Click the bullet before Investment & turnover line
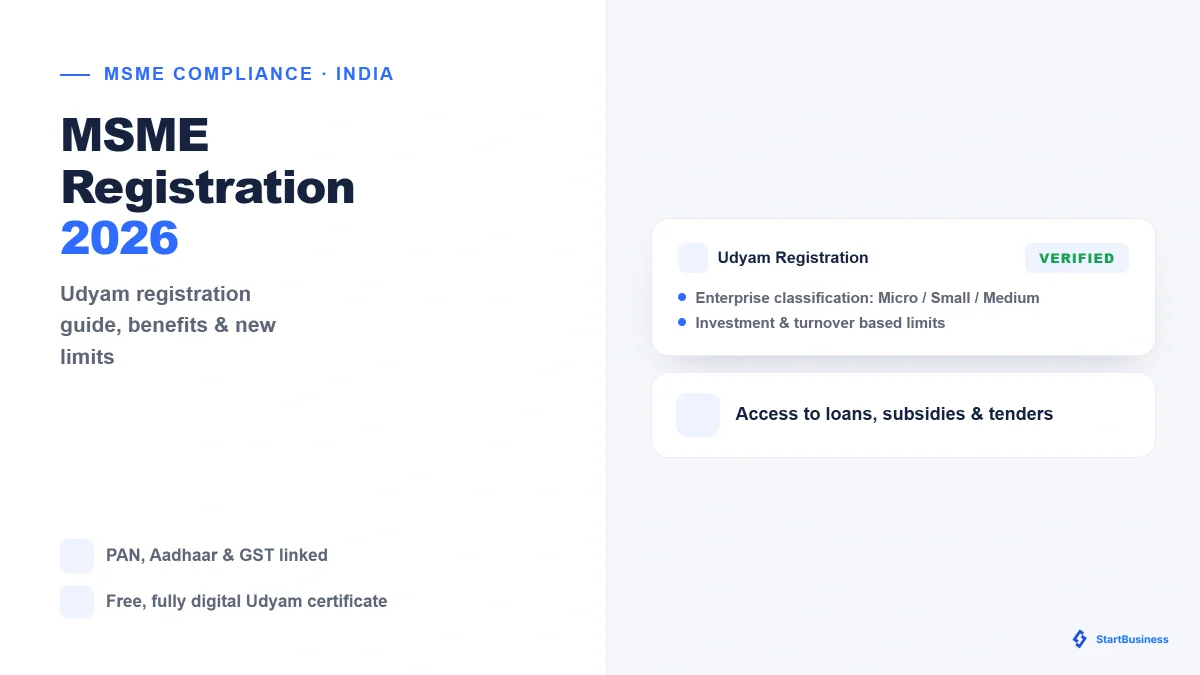 coord(682,322)
